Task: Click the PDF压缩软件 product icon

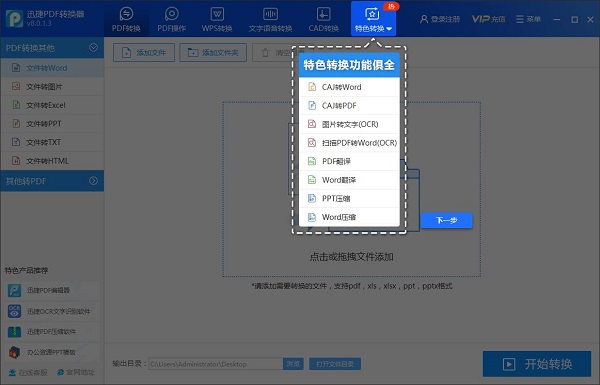Action: [x=15, y=331]
